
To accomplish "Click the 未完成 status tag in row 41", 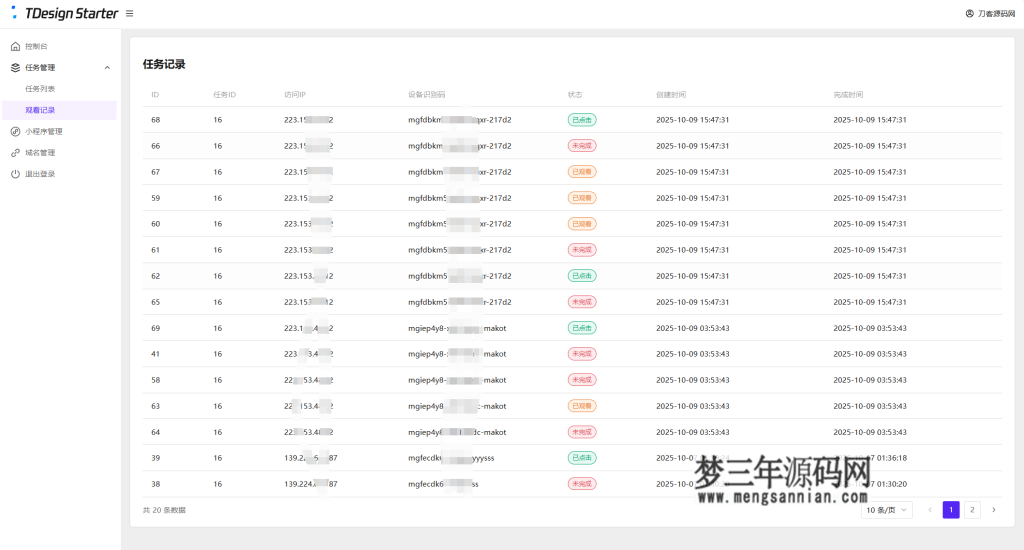I will click(582, 354).
